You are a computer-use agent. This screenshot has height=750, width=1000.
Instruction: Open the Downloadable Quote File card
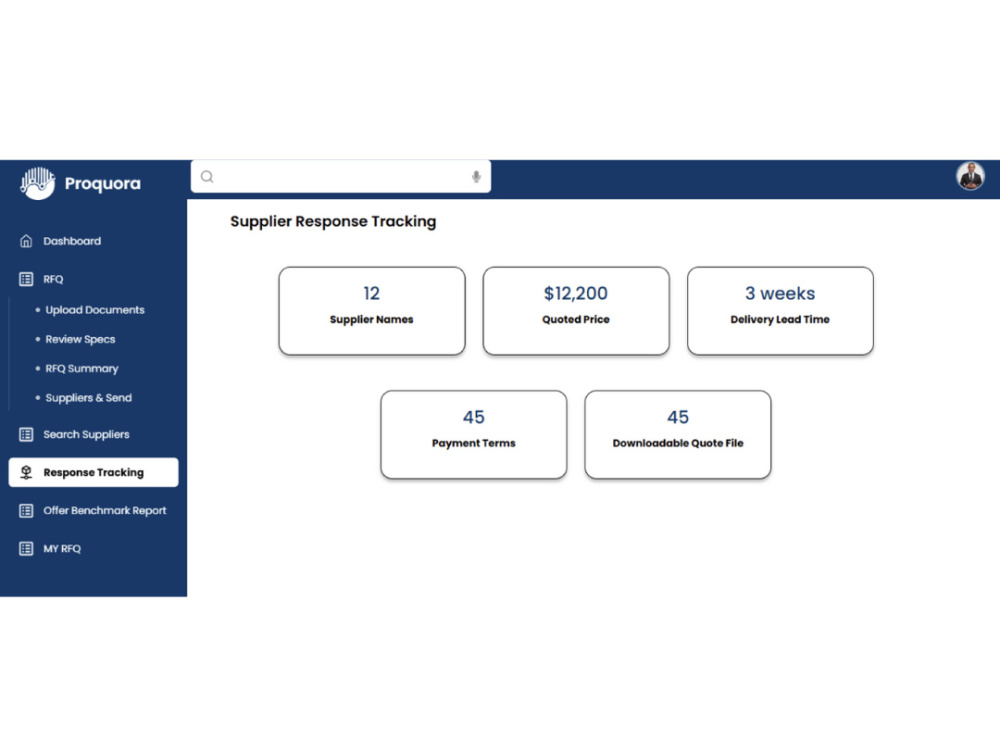678,435
